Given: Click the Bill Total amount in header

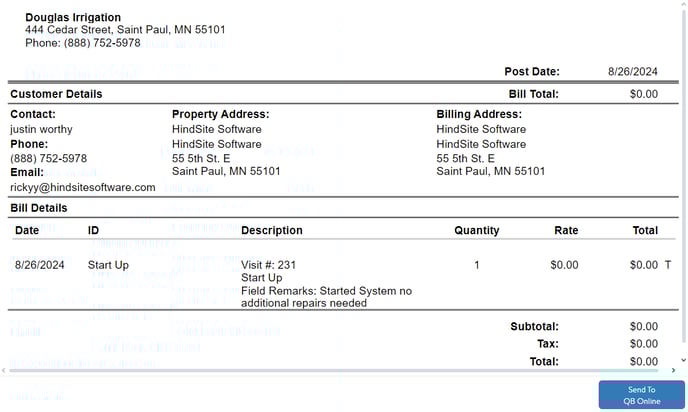Looking at the screenshot, I should tap(644, 94).
